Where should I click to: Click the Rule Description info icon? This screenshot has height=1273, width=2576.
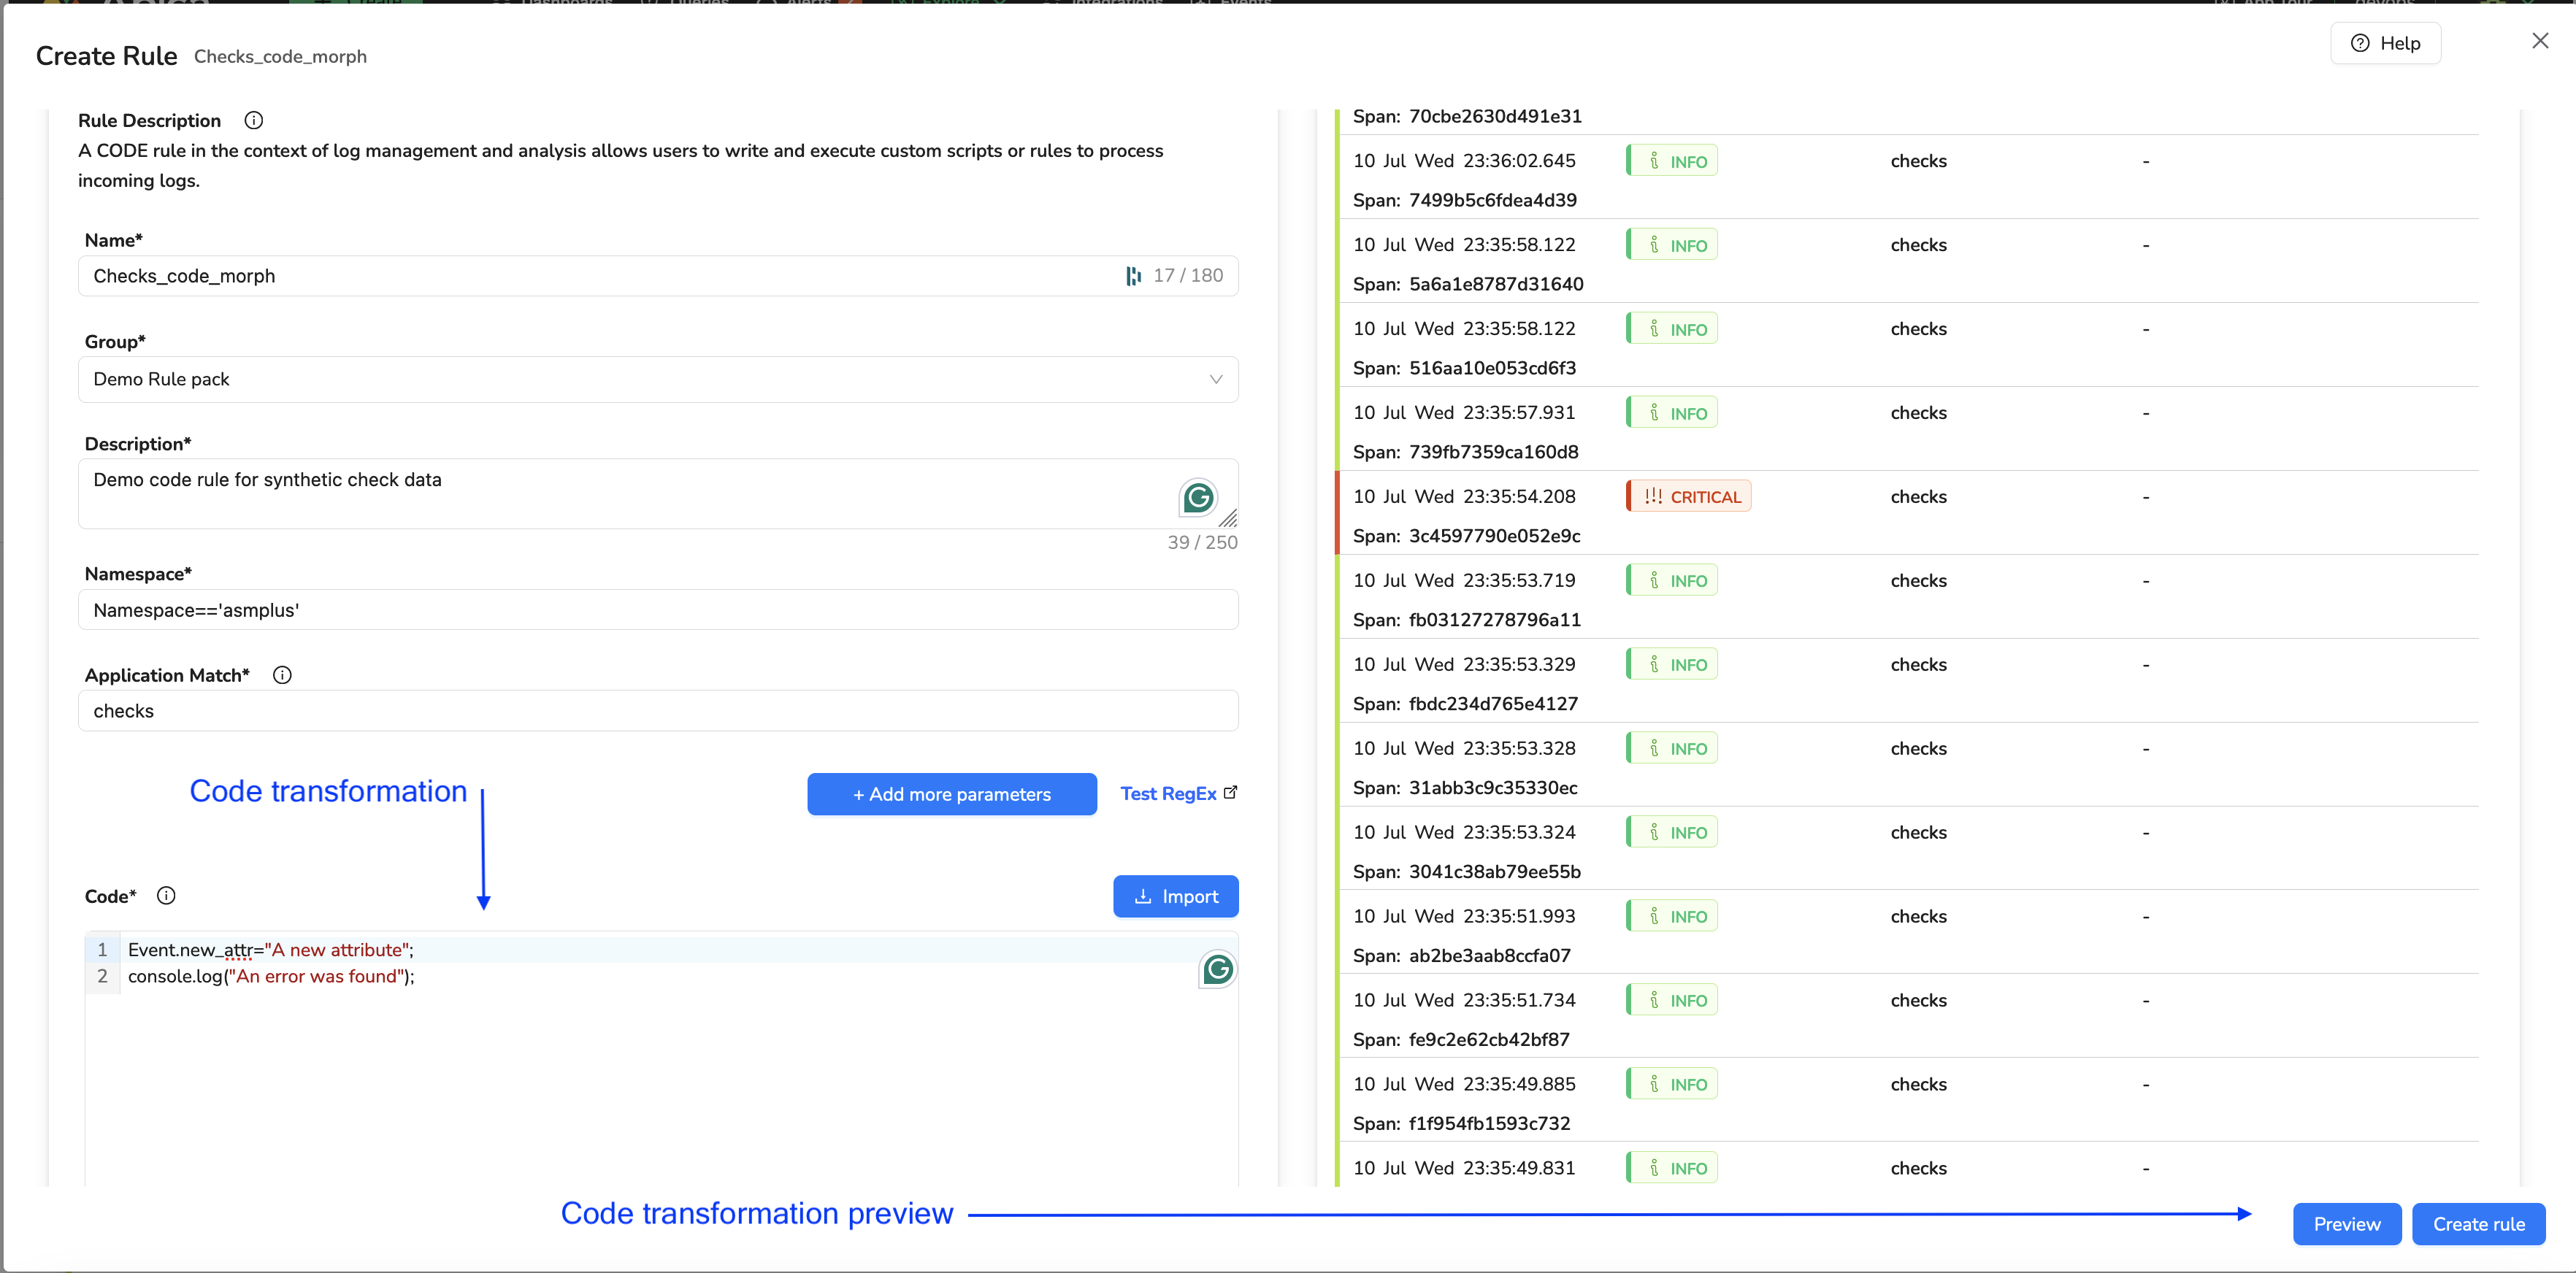(x=254, y=120)
